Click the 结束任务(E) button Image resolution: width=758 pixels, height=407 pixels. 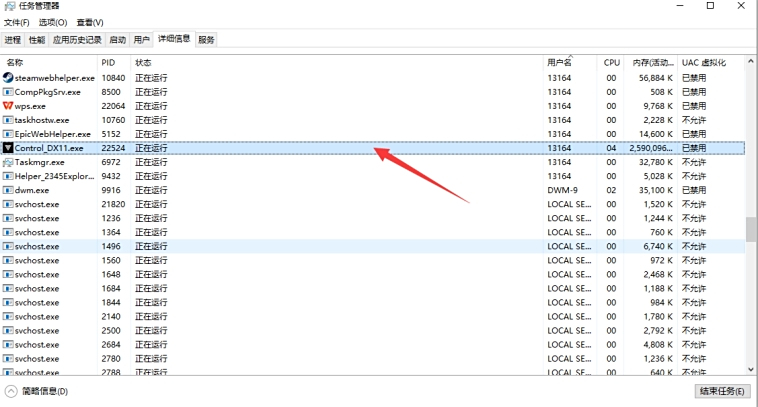click(x=721, y=391)
